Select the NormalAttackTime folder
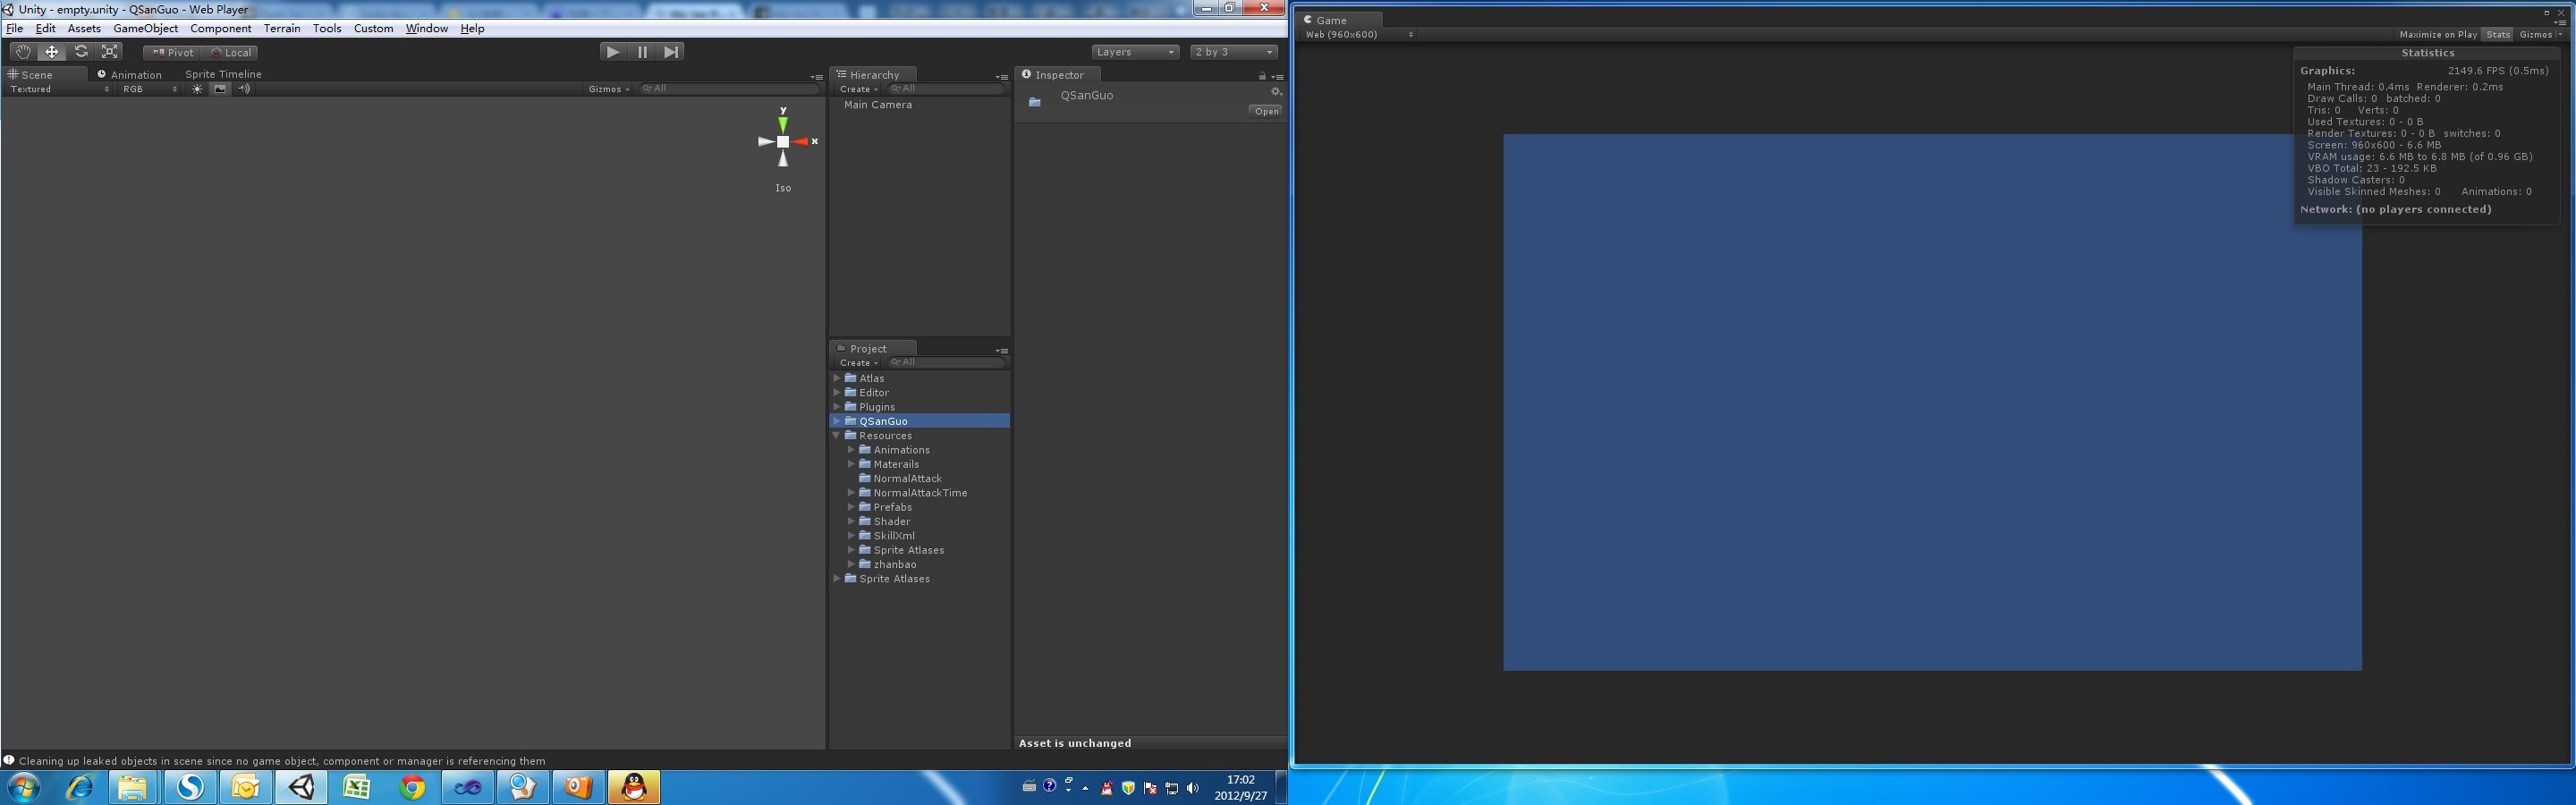 pos(920,493)
